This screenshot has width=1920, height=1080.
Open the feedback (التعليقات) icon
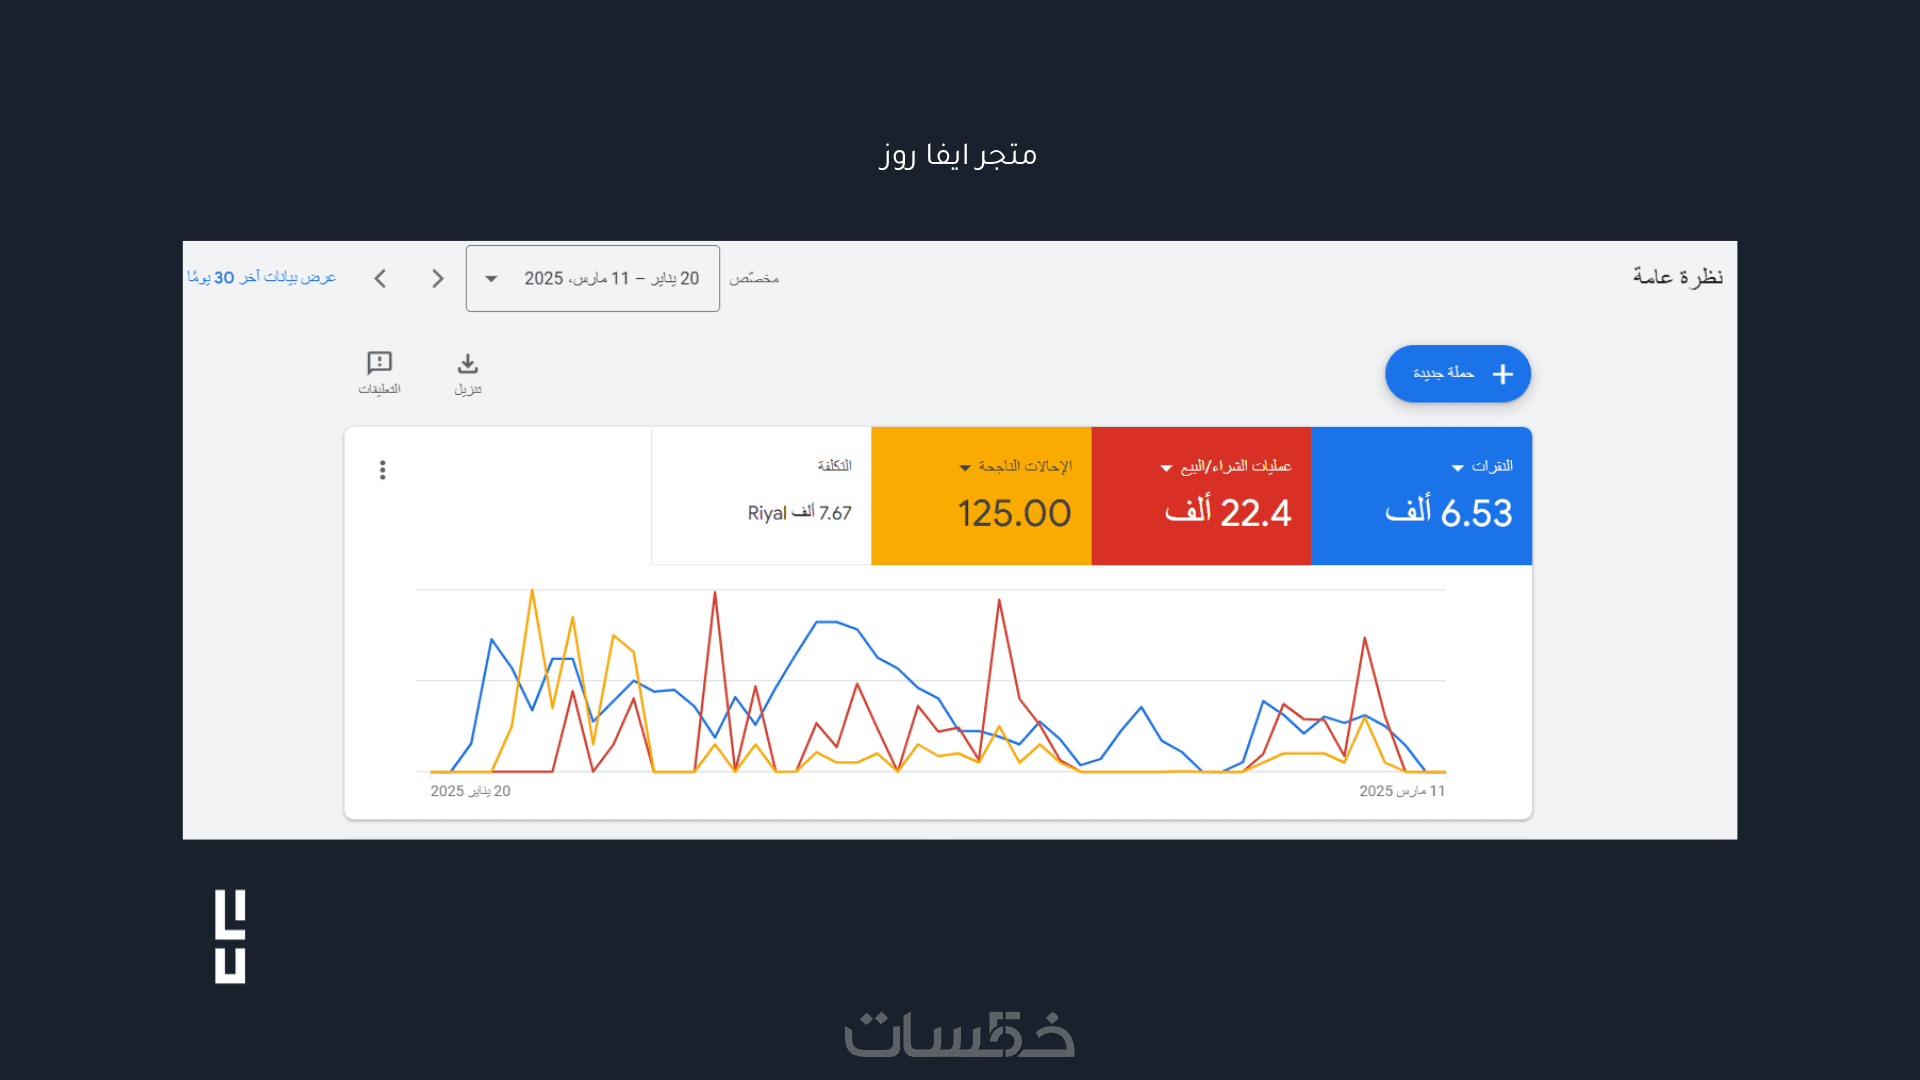380,363
